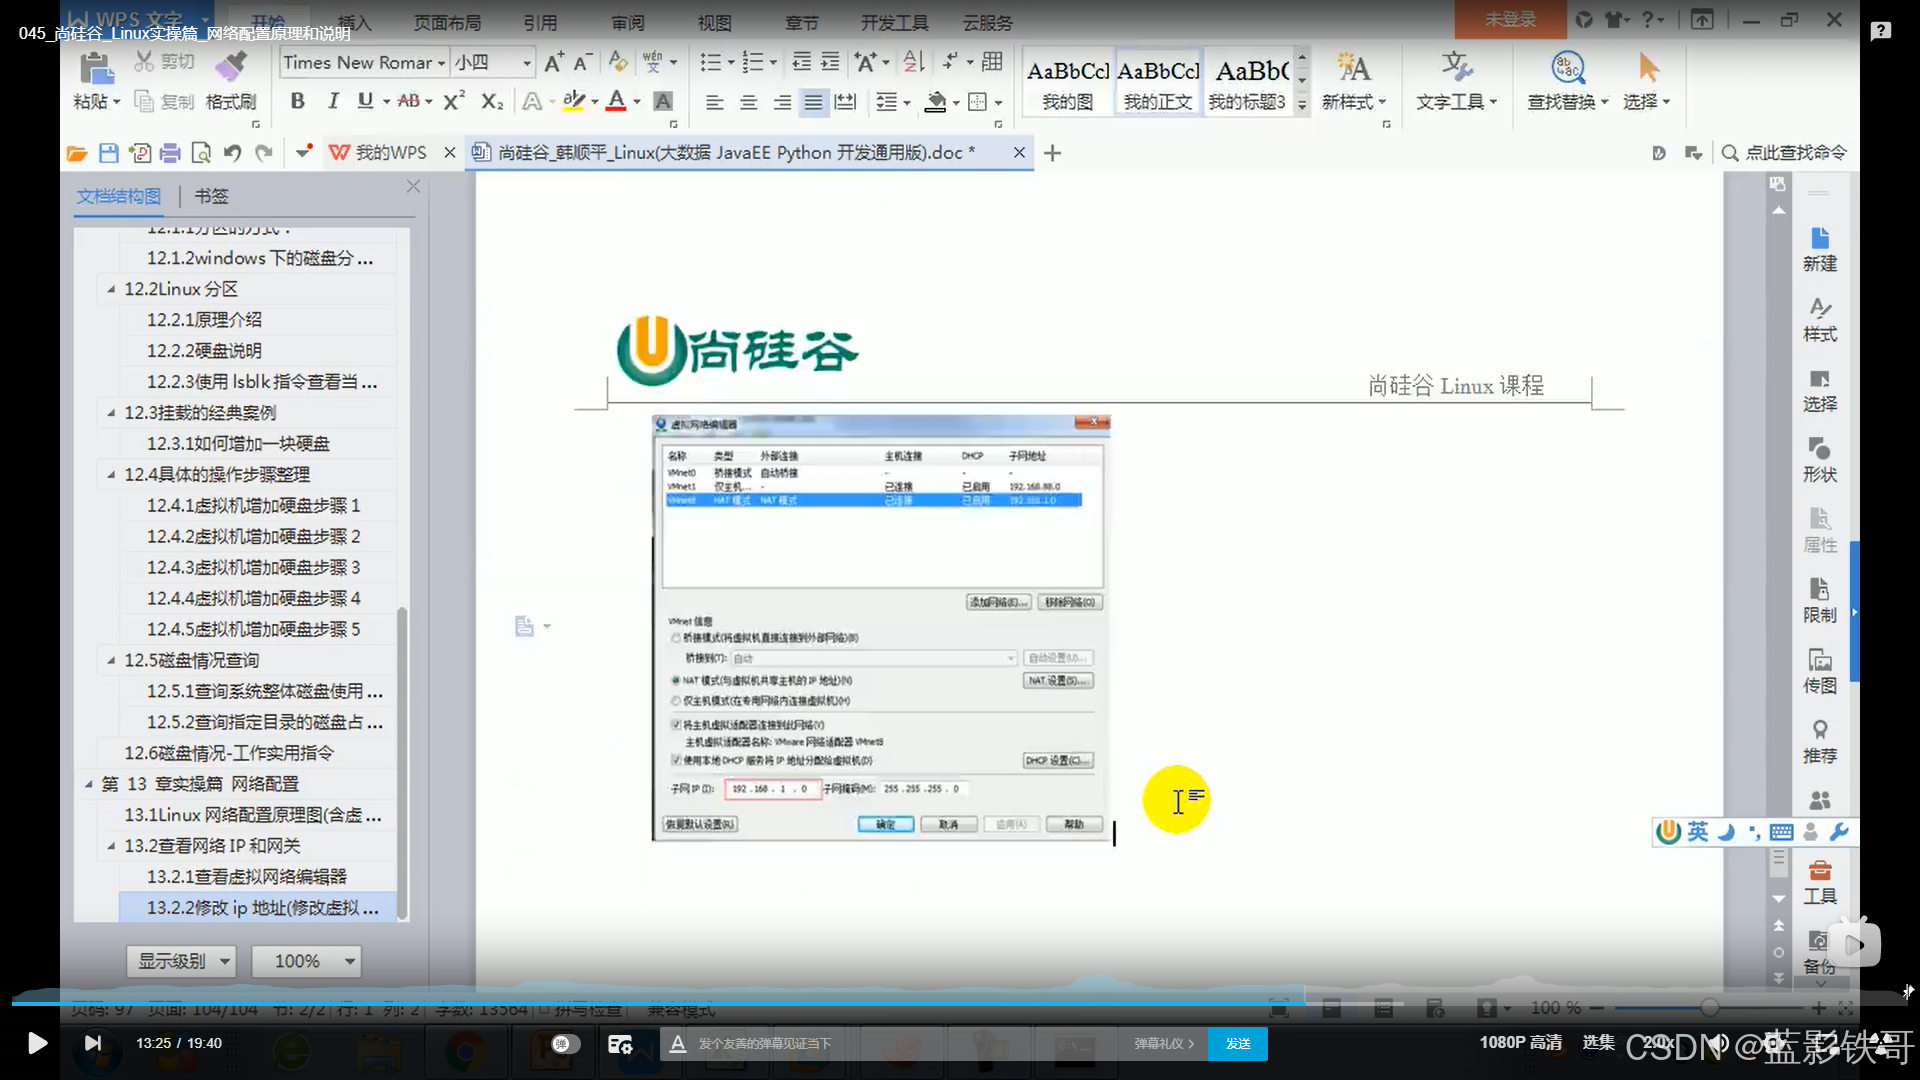Click the Save icon in quick toolbar
Screen dimensions: 1920x1080
pos(109,153)
